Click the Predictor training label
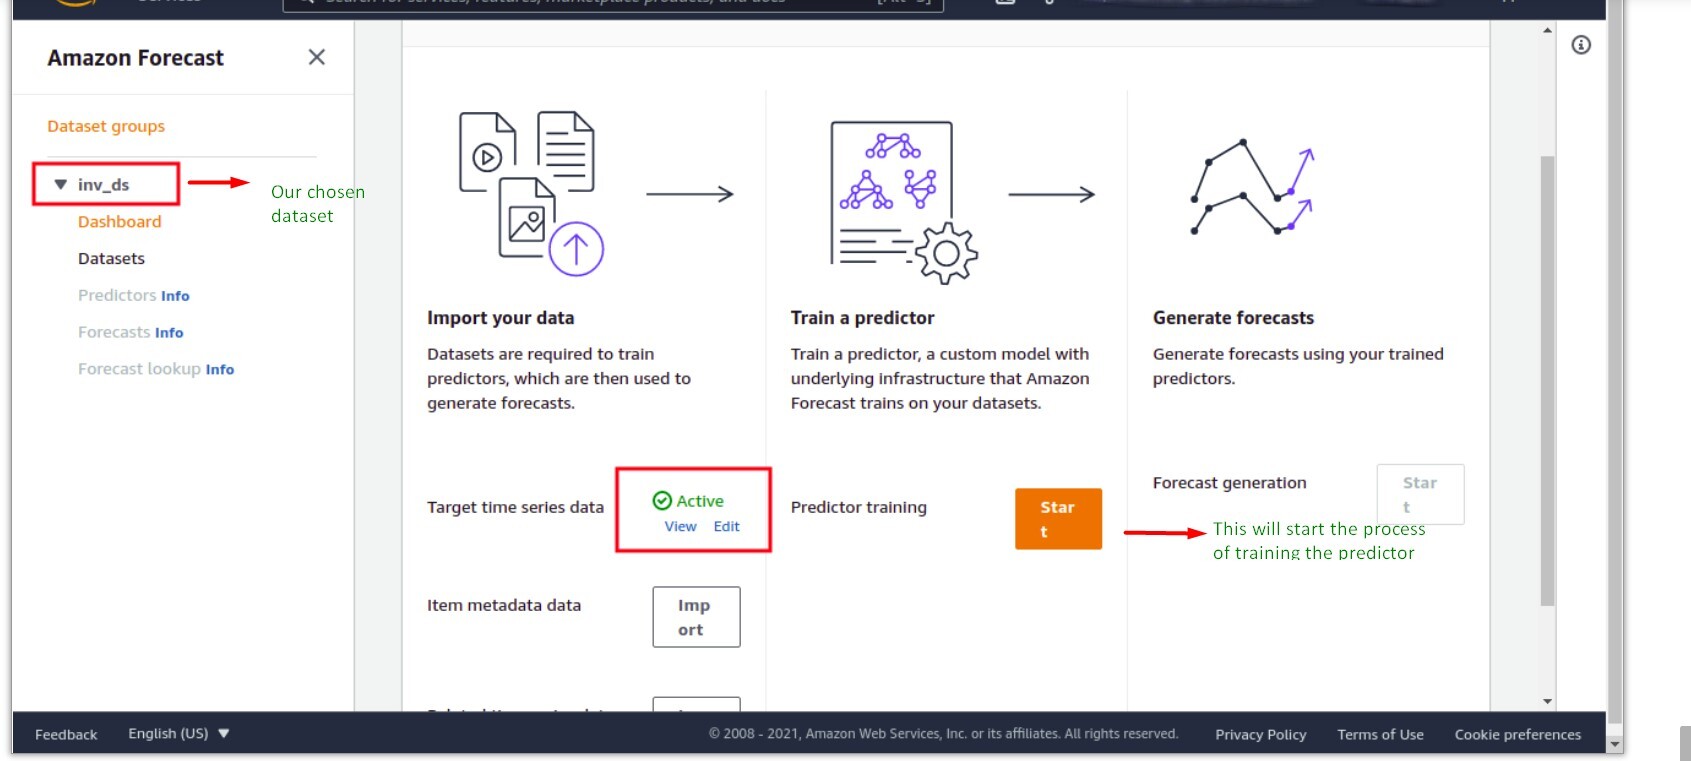Screen dimensions: 1691x761 [x=858, y=507]
